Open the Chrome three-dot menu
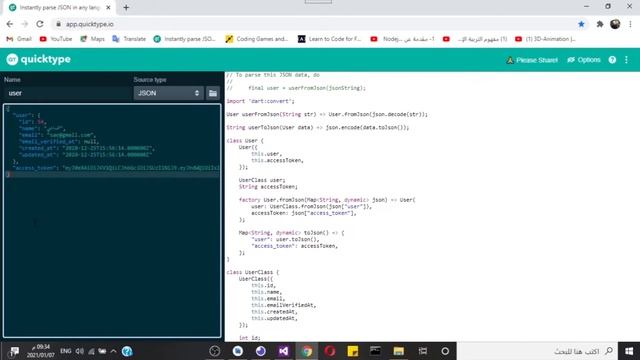640x360 pixels. tap(631, 24)
